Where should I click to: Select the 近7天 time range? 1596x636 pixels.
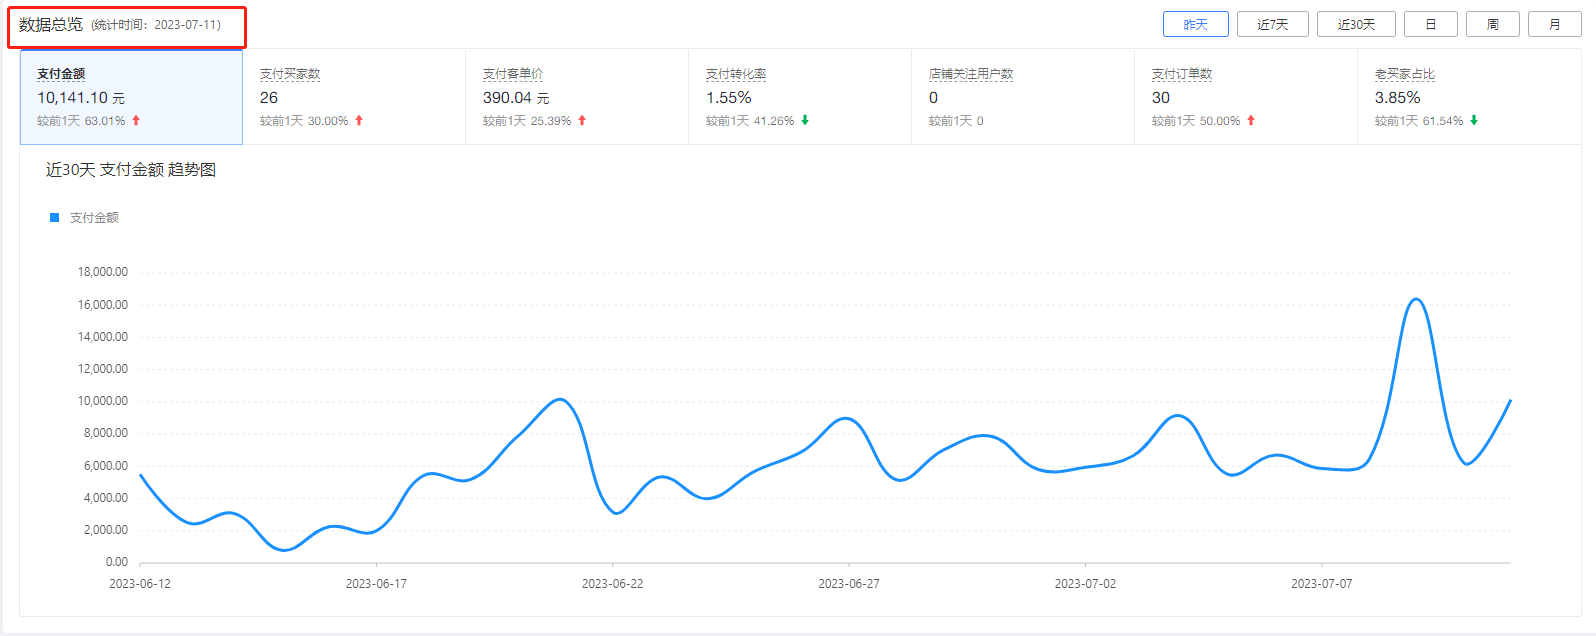(1272, 24)
